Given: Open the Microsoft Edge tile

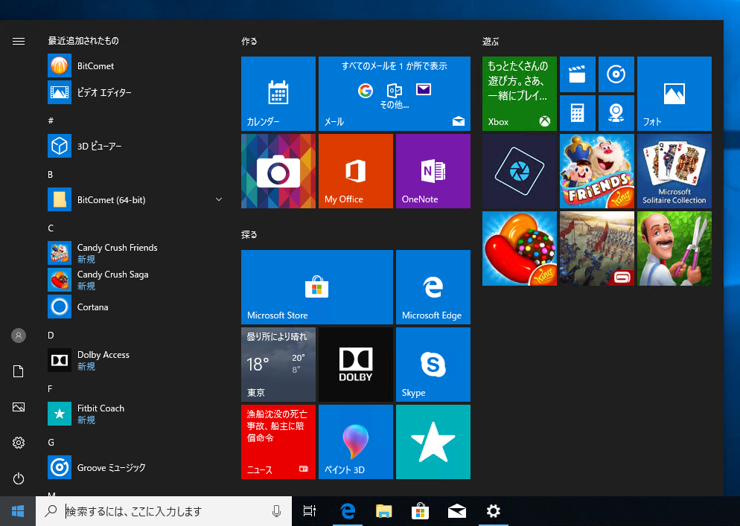Looking at the screenshot, I should [433, 287].
